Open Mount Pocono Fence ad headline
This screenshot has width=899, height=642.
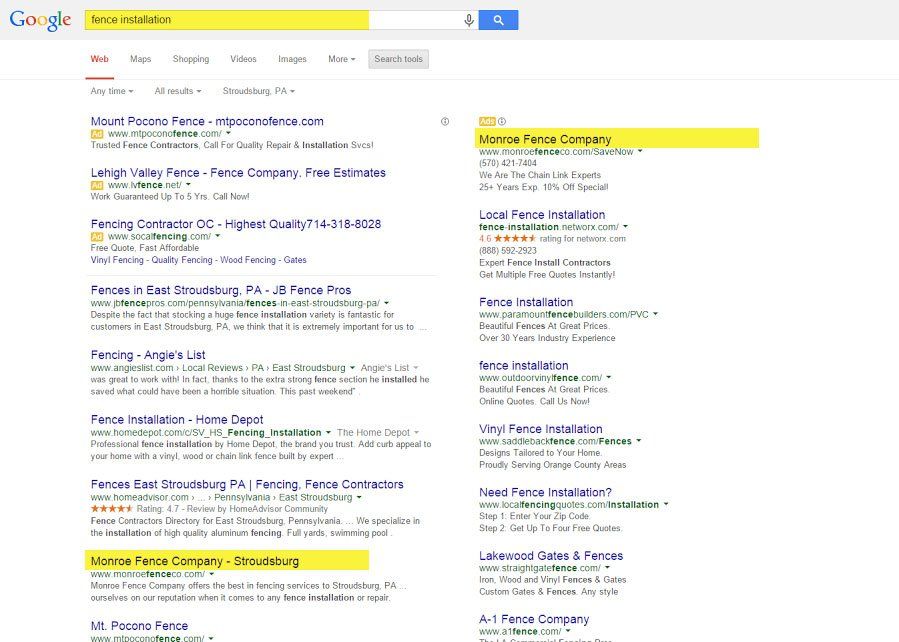[x=207, y=122]
